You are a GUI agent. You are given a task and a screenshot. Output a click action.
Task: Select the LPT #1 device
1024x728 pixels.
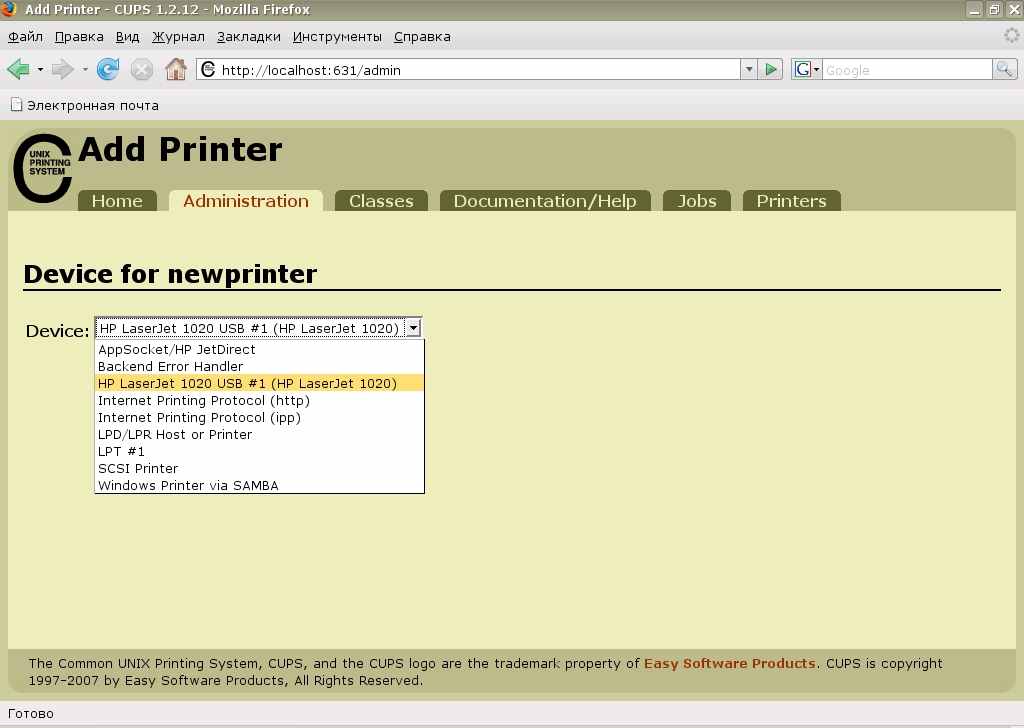(259, 451)
